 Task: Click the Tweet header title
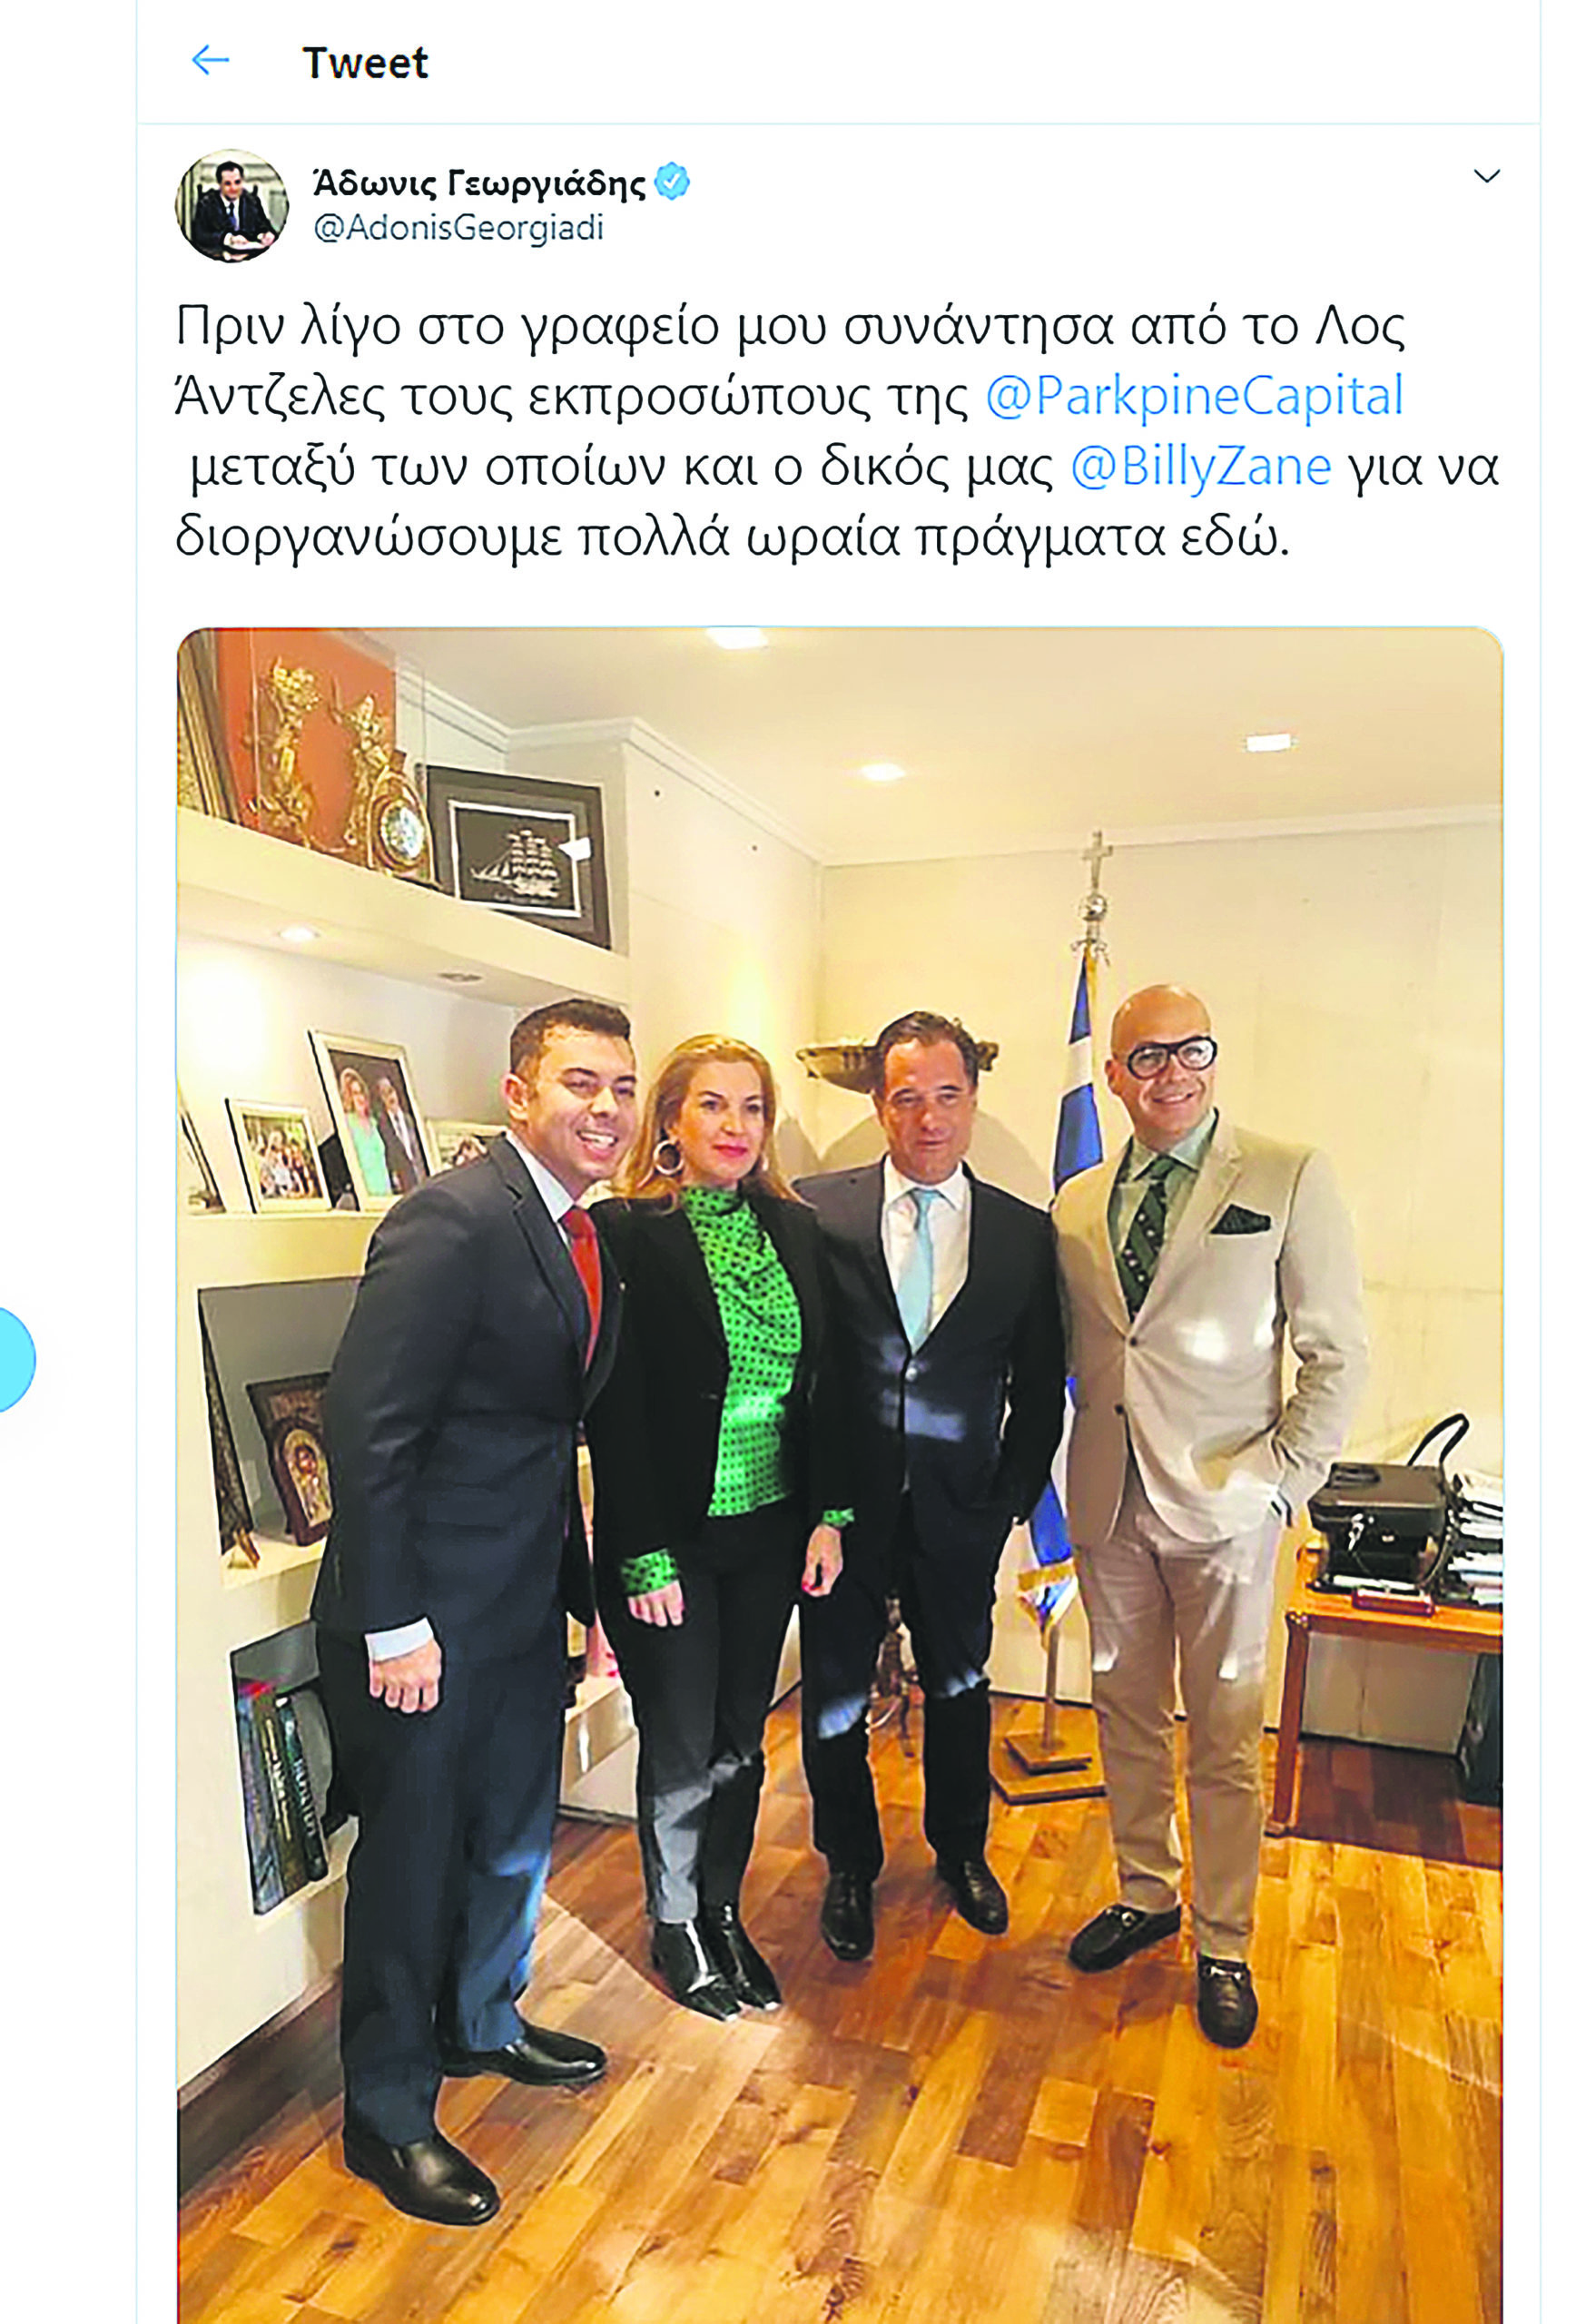click(365, 63)
